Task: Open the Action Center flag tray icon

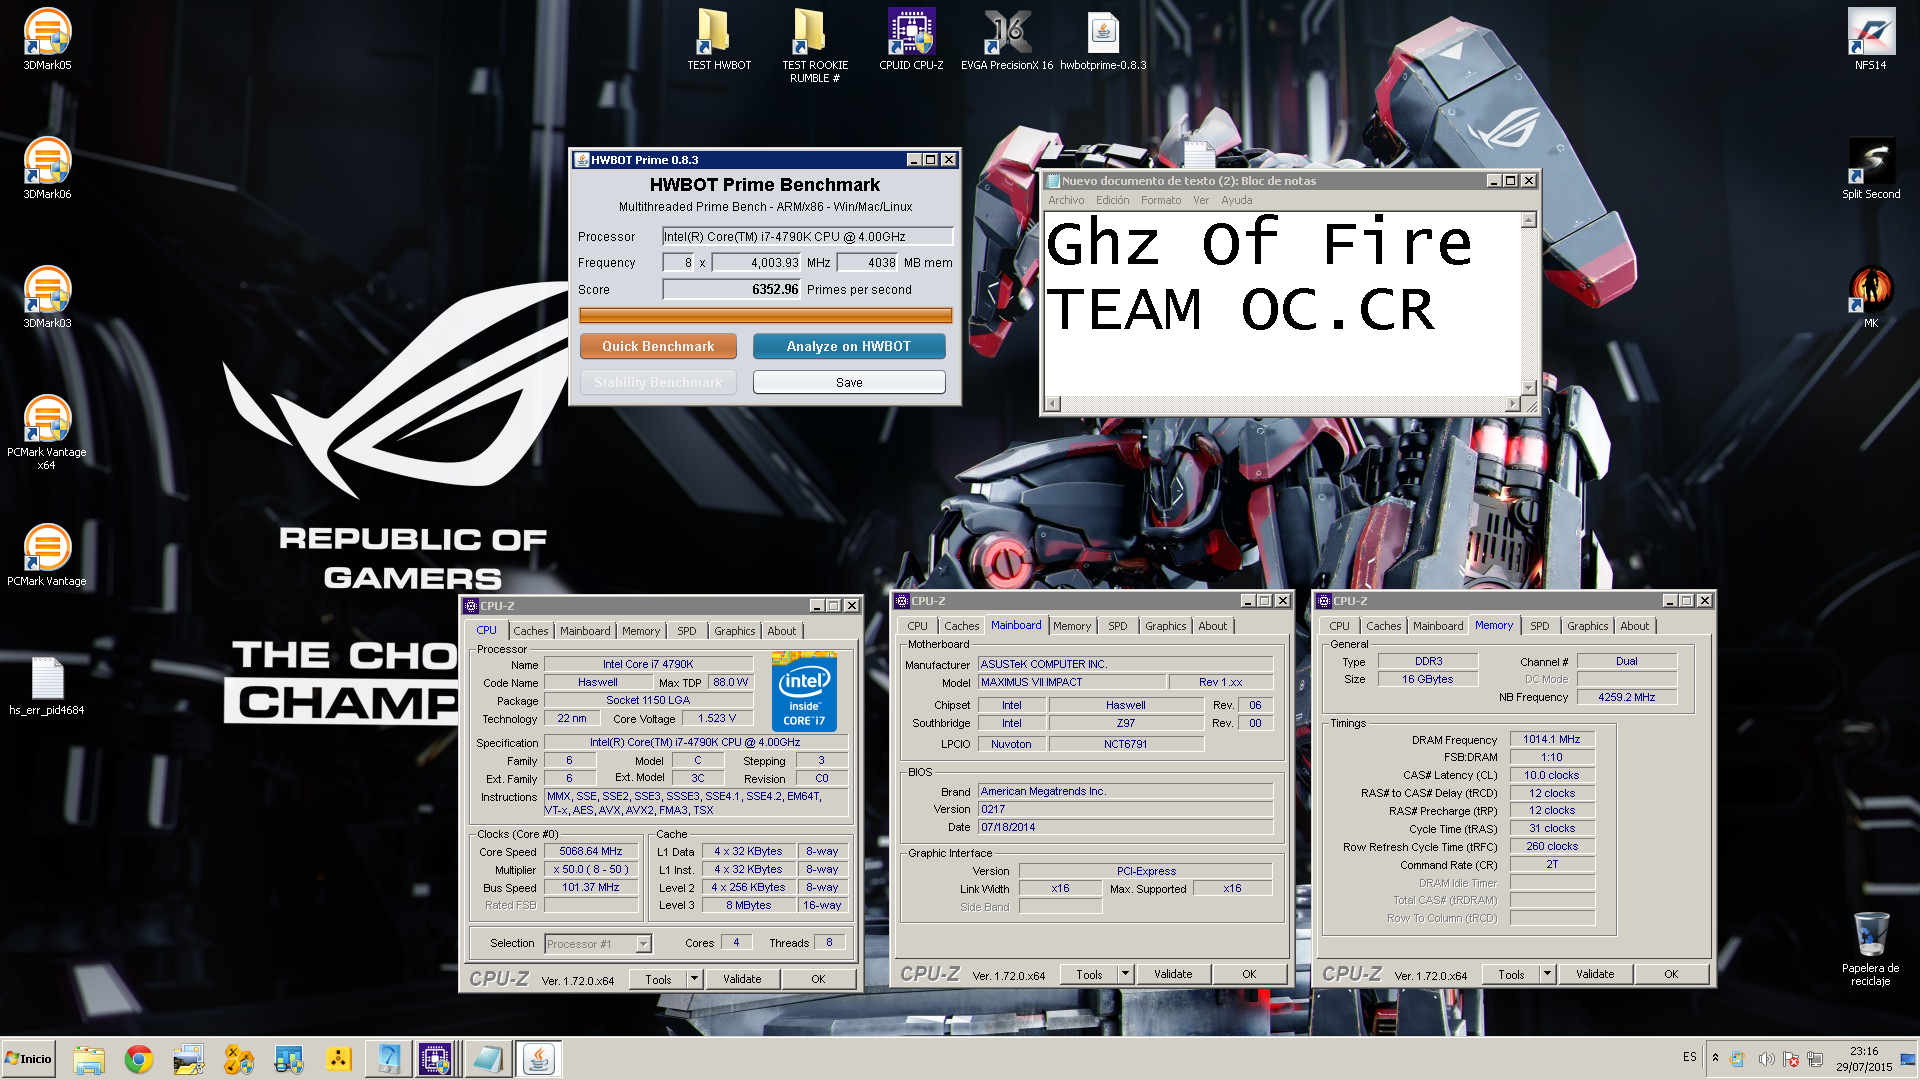Action: pos(1791,1059)
